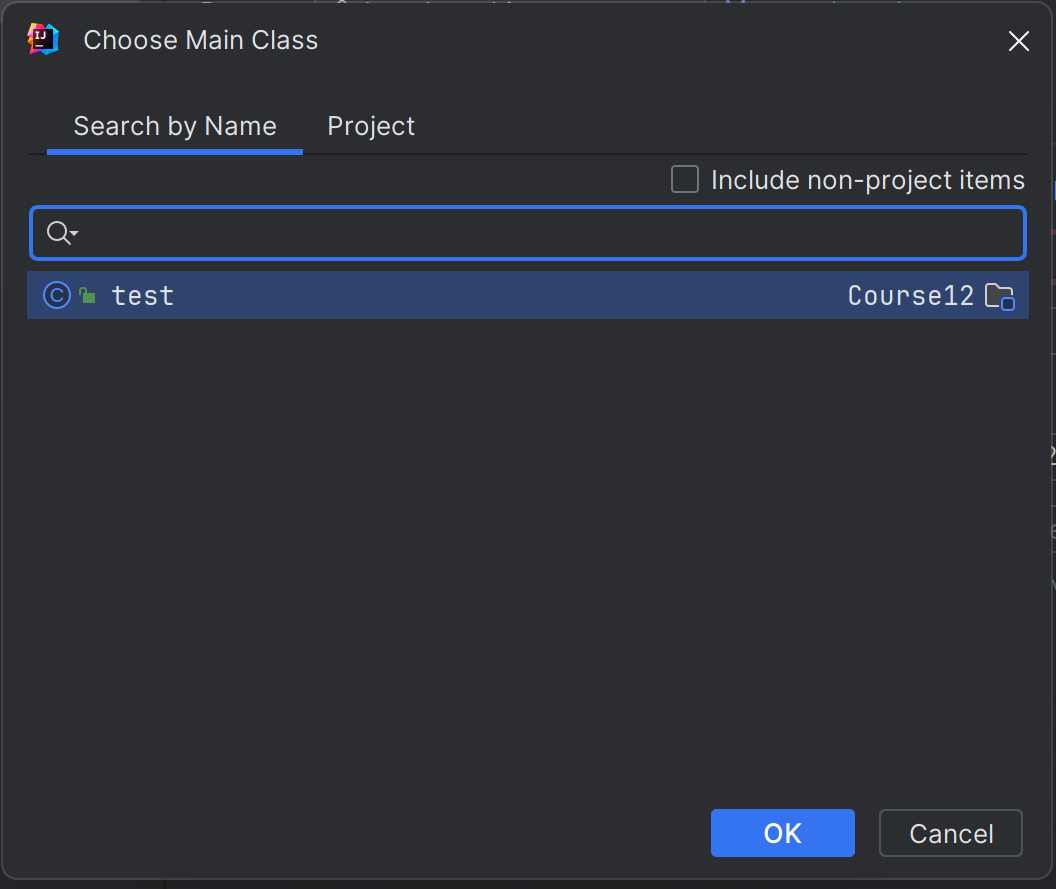The image size is (1056, 889).
Task: Switch to the Project tab
Action: 370,126
